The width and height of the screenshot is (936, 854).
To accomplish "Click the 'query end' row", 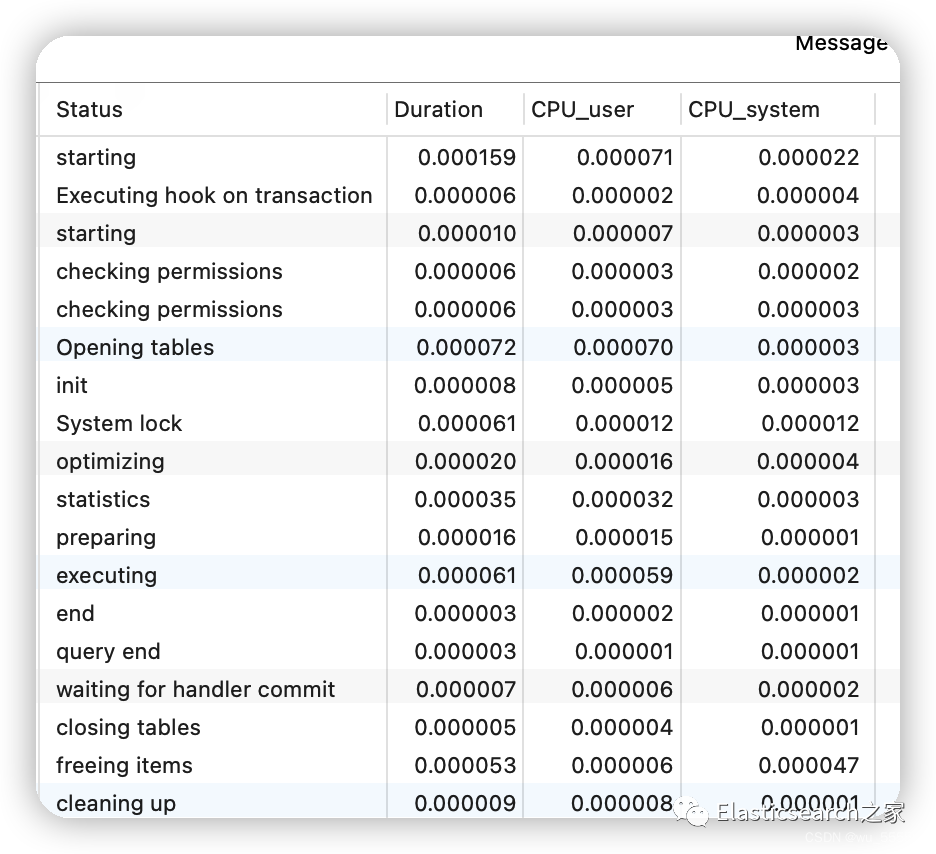I will (470, 651).
